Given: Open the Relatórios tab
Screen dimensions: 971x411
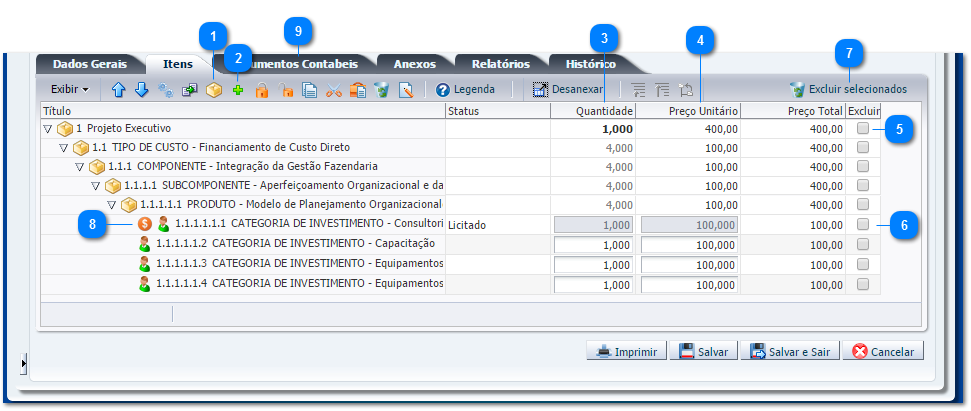Looking at the screenshot, I should [x=500, y=64].
